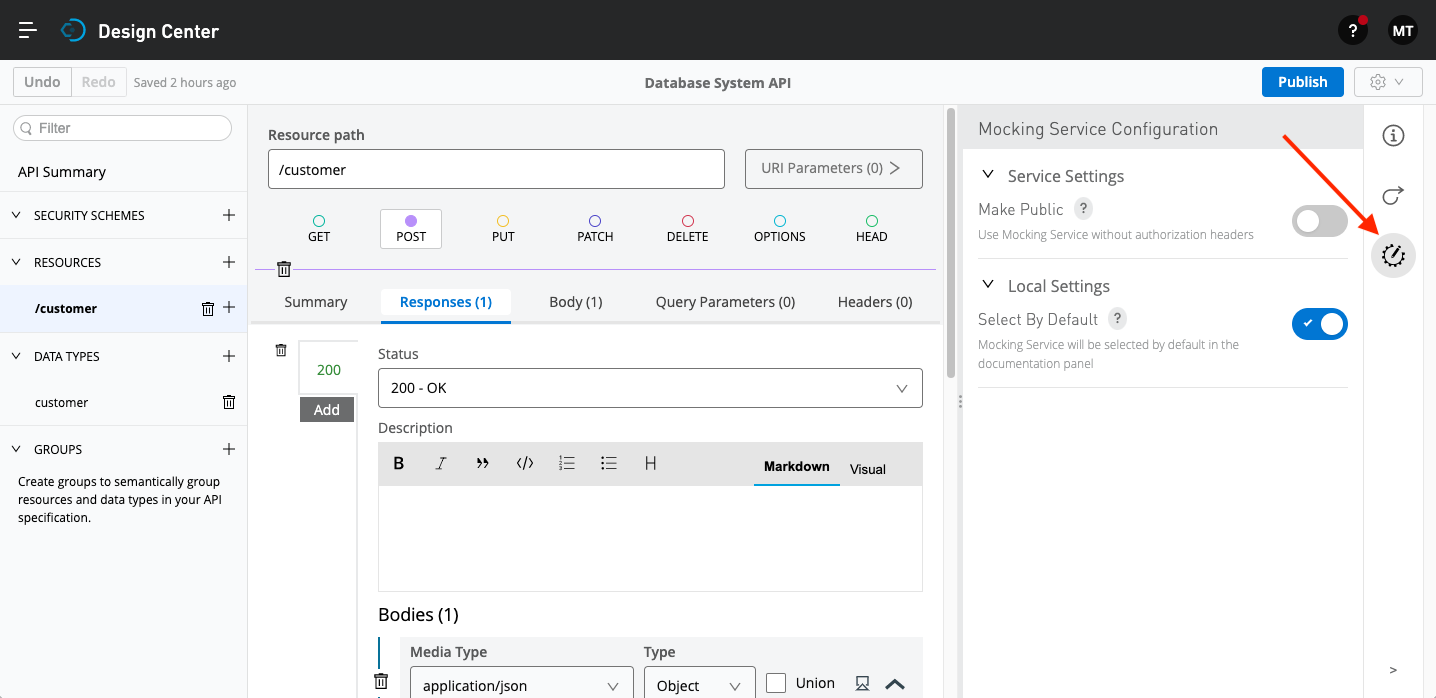Open the Mocking Service configuration icon
The width and height of the screenshot is (1436, 698).
(1393, 256)
